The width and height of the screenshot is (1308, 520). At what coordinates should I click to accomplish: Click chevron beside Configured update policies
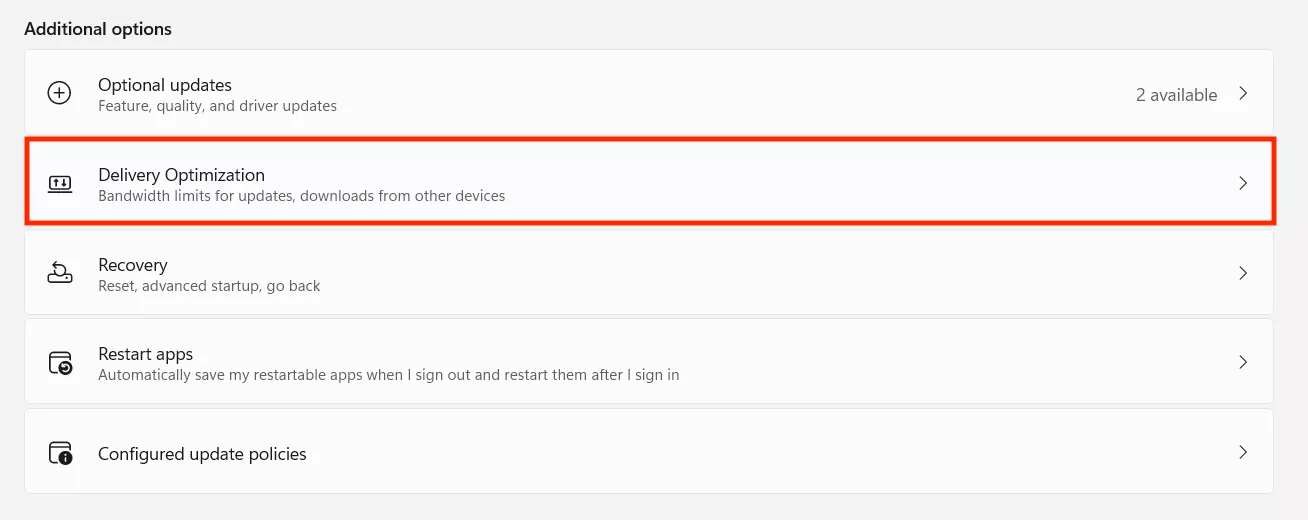[x=1243, y=452]
